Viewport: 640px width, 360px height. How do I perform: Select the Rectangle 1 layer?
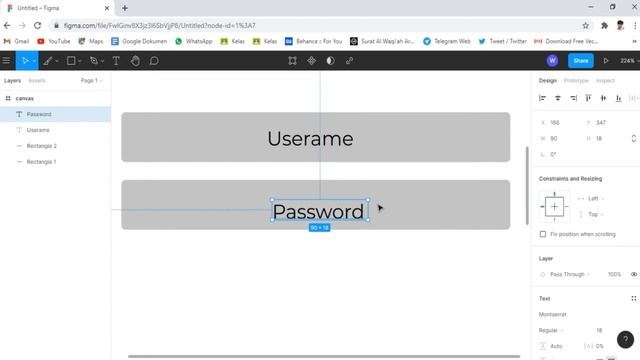pyautogui.click(x=55, y=162)
